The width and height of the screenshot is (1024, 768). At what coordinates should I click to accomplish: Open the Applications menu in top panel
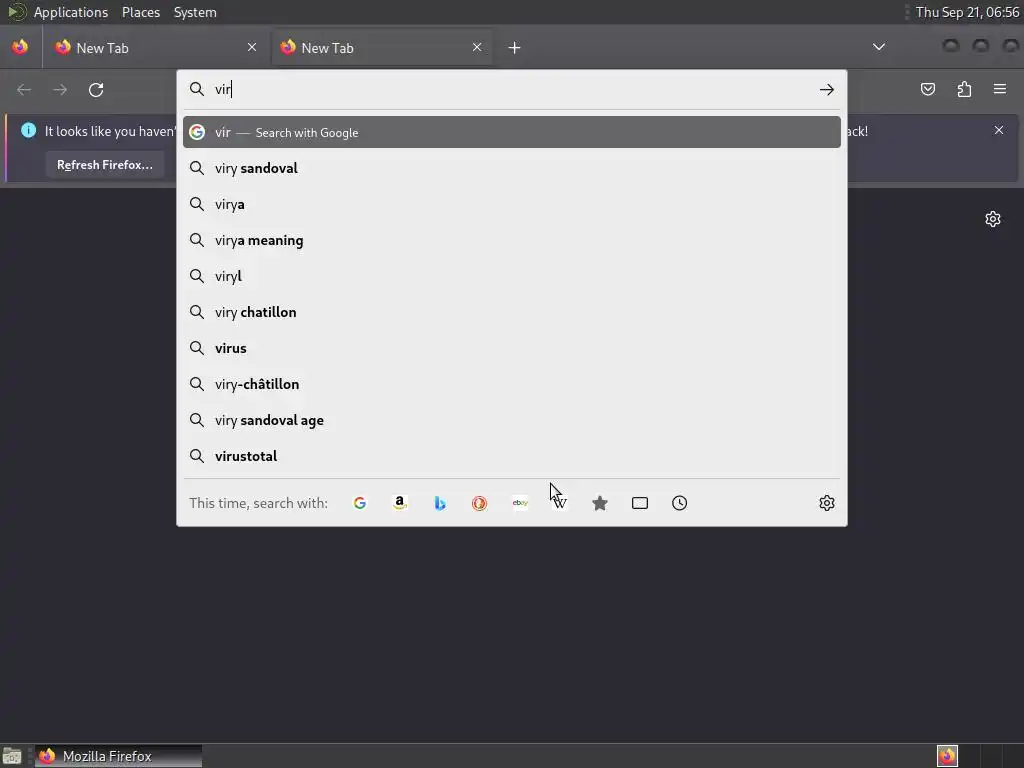pos(71,12)
